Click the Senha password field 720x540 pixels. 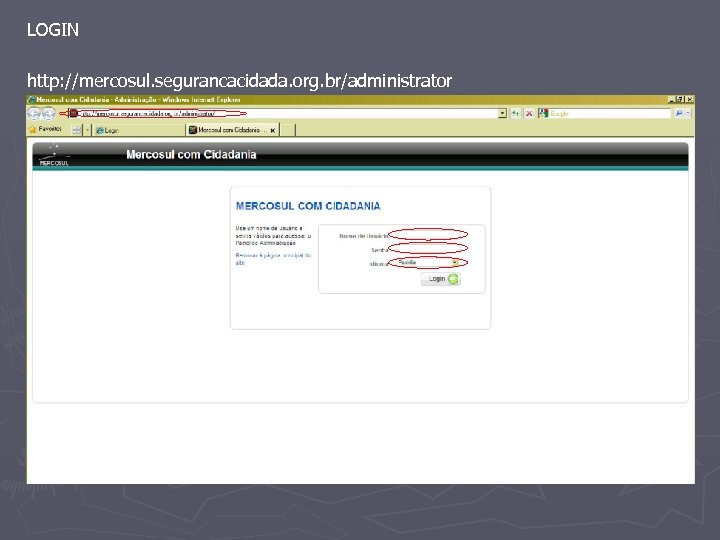(x=428, y=249)
